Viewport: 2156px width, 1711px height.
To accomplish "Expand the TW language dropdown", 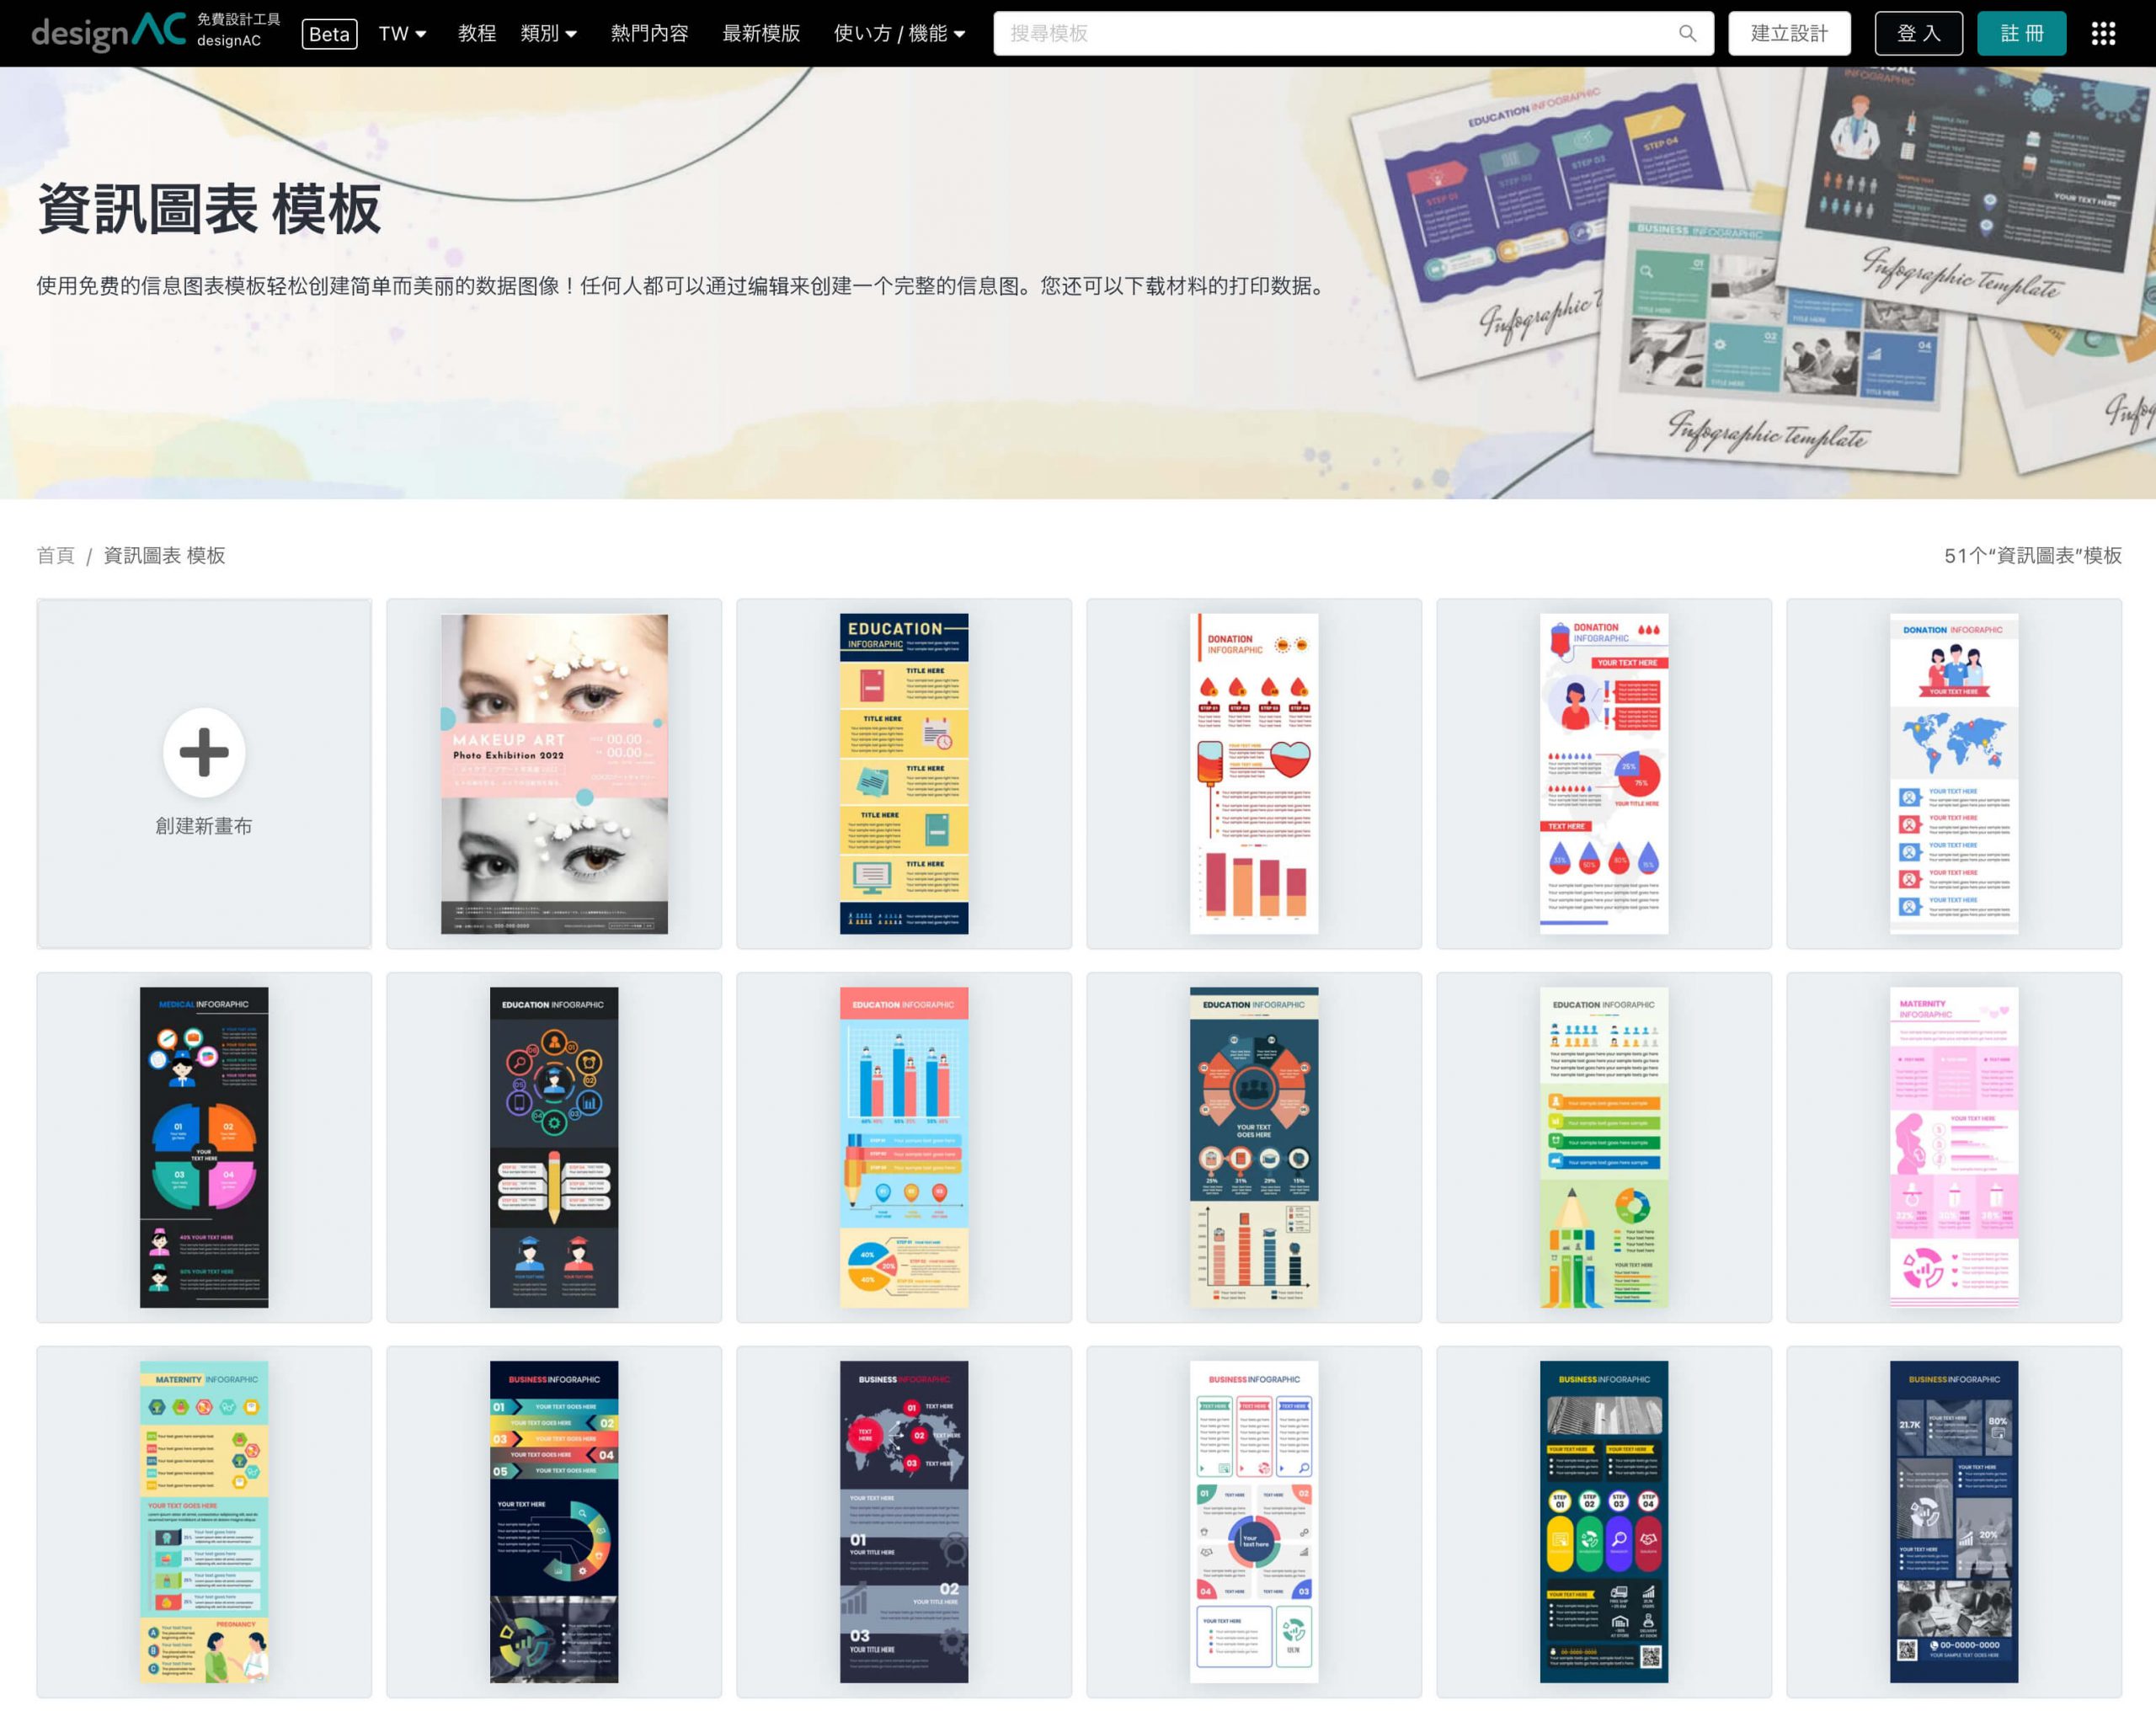I will pos(402,33).
